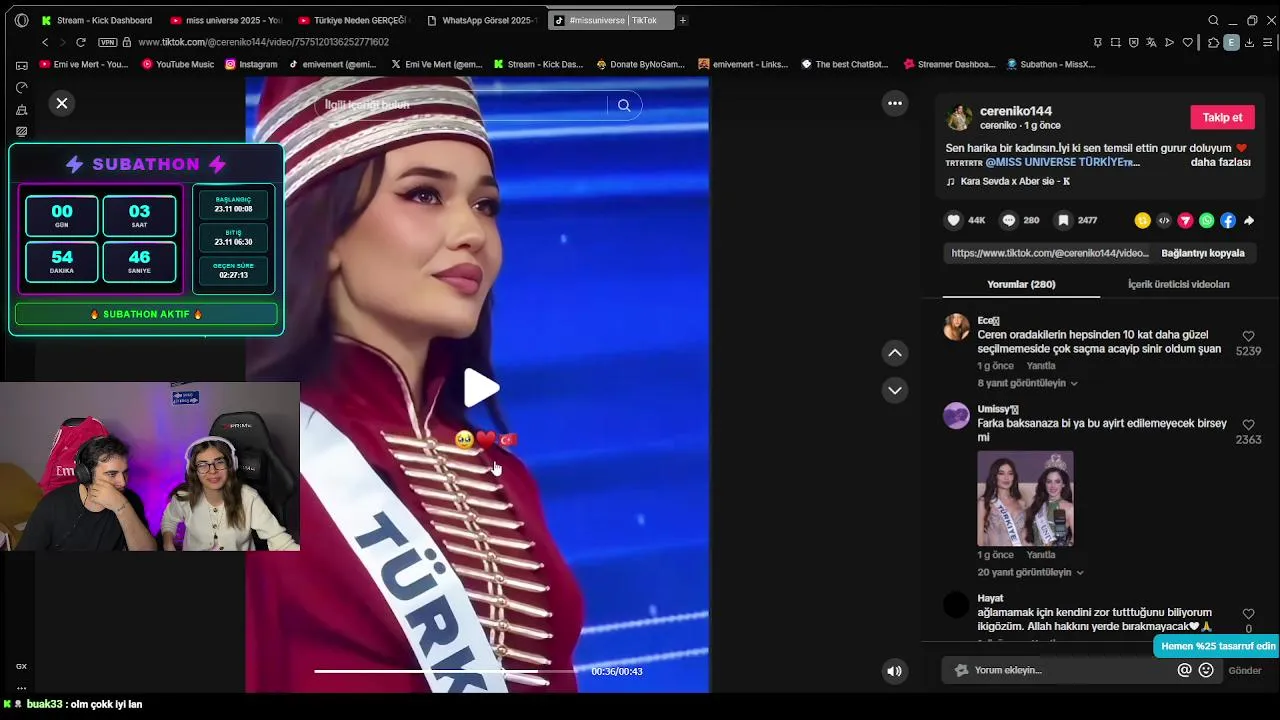Viewport: 1280px width, 720px height.
Task: Open the Subathon - MissX bookmark
Action: [1051, 64]
